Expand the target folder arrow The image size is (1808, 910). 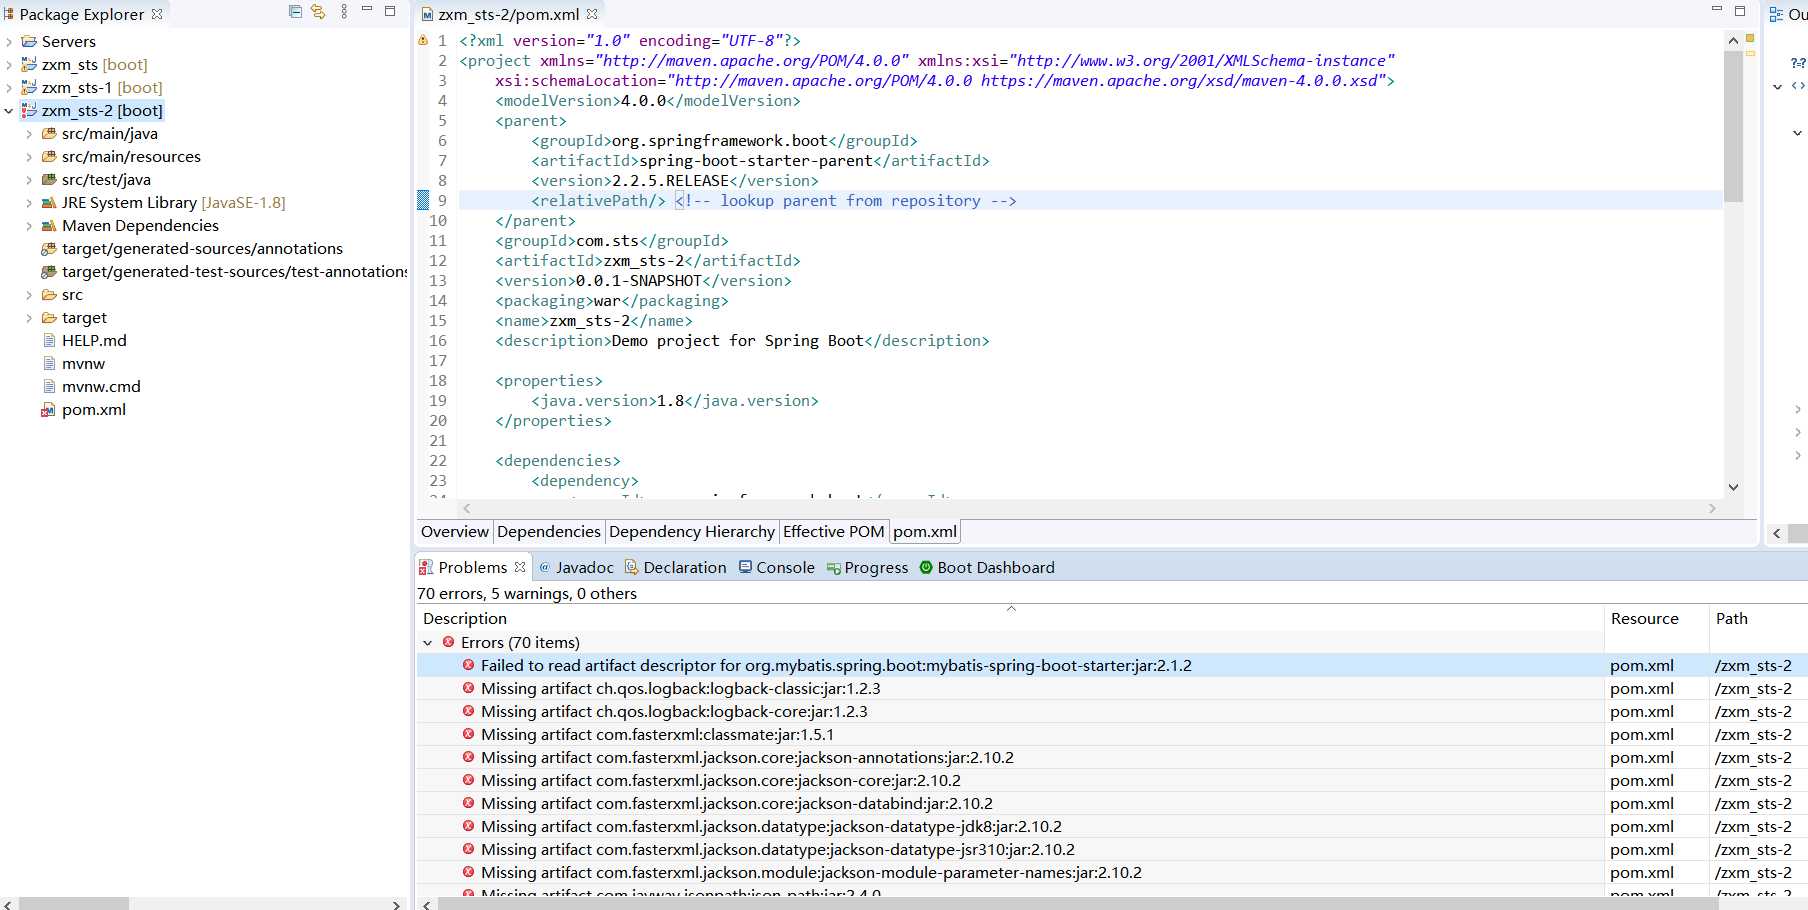pos(29,318)
